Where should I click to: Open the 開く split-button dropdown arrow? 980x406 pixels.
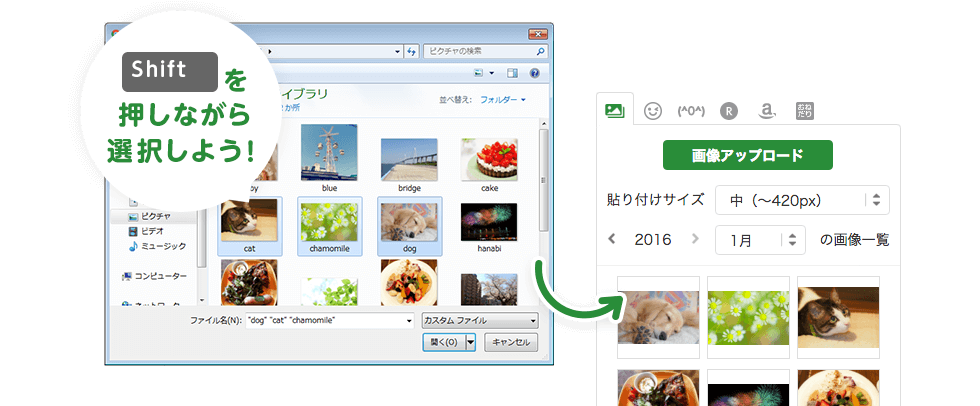pyautogui.click(x=471, y=342)
